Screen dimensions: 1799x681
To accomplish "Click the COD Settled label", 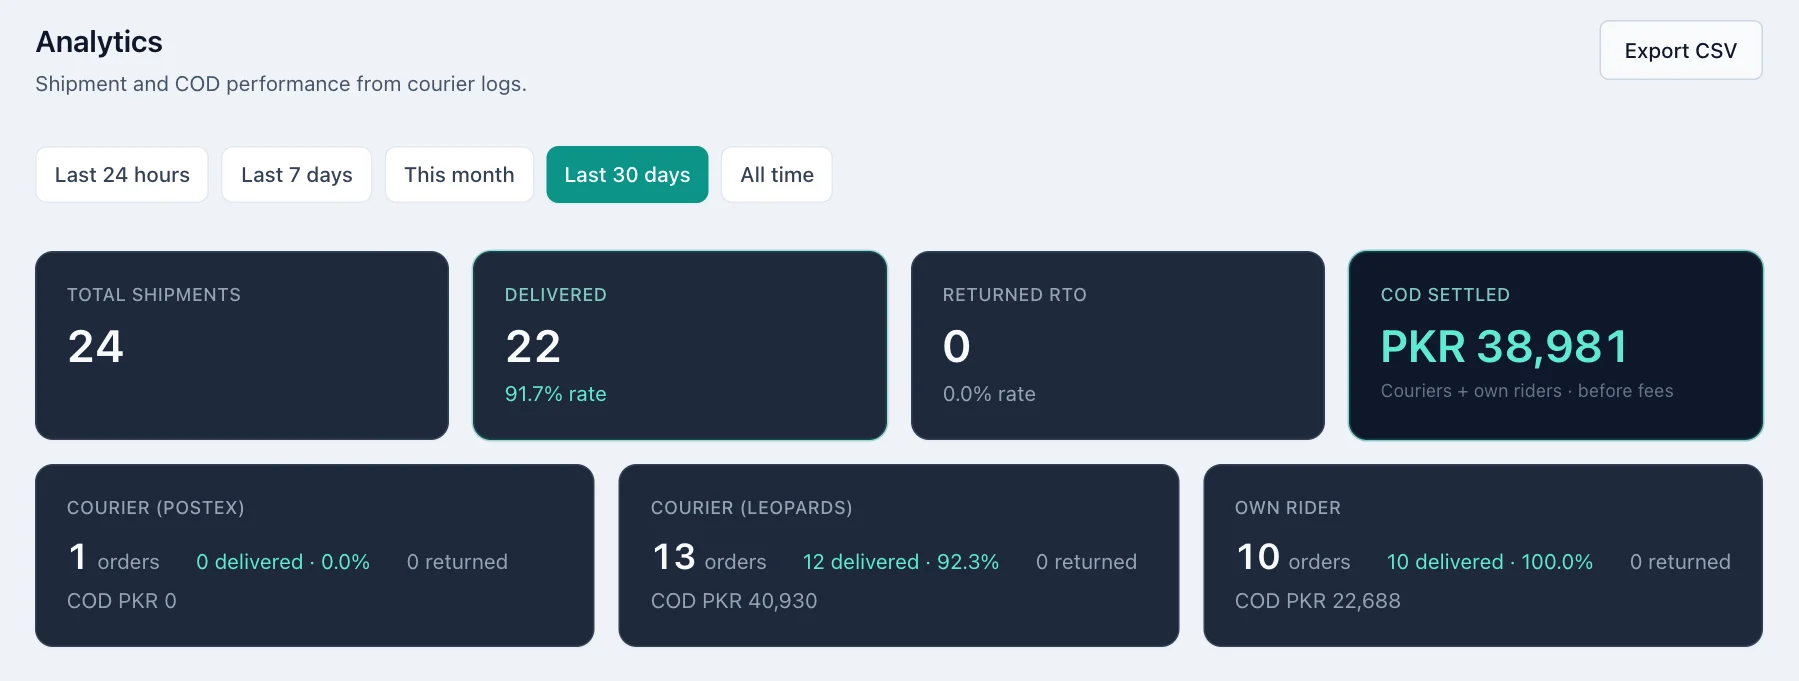I will (x=1445, y=295).
